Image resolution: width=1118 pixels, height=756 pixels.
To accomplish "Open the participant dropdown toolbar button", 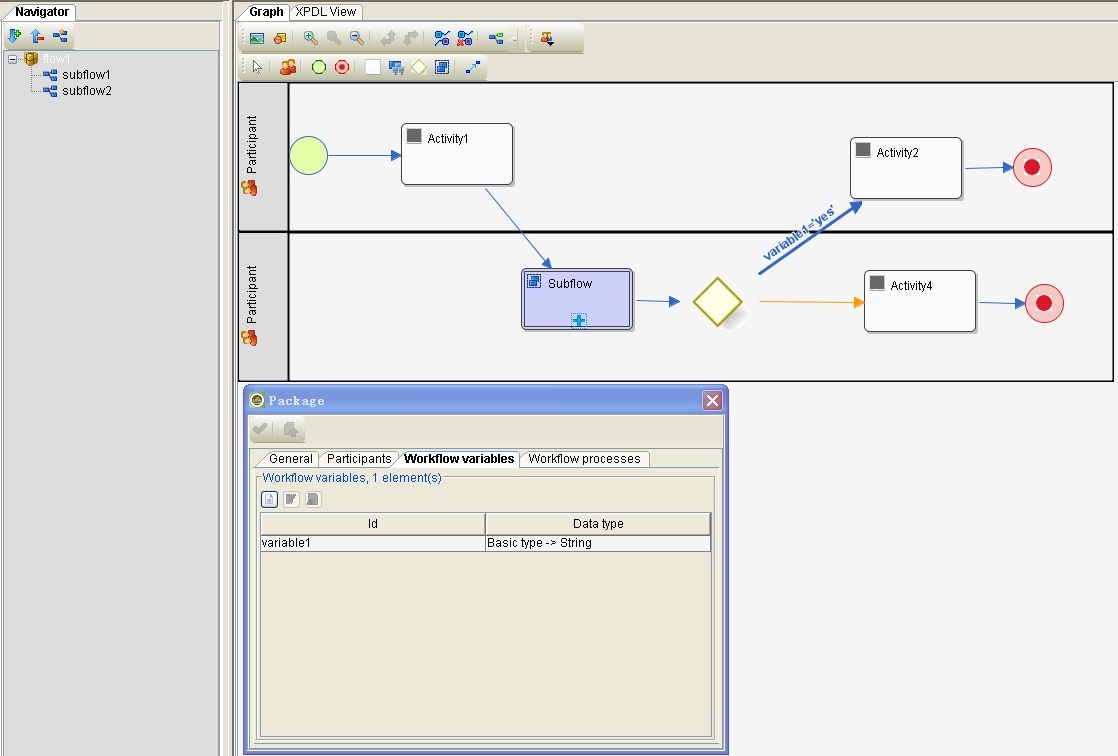I will 547,38.
